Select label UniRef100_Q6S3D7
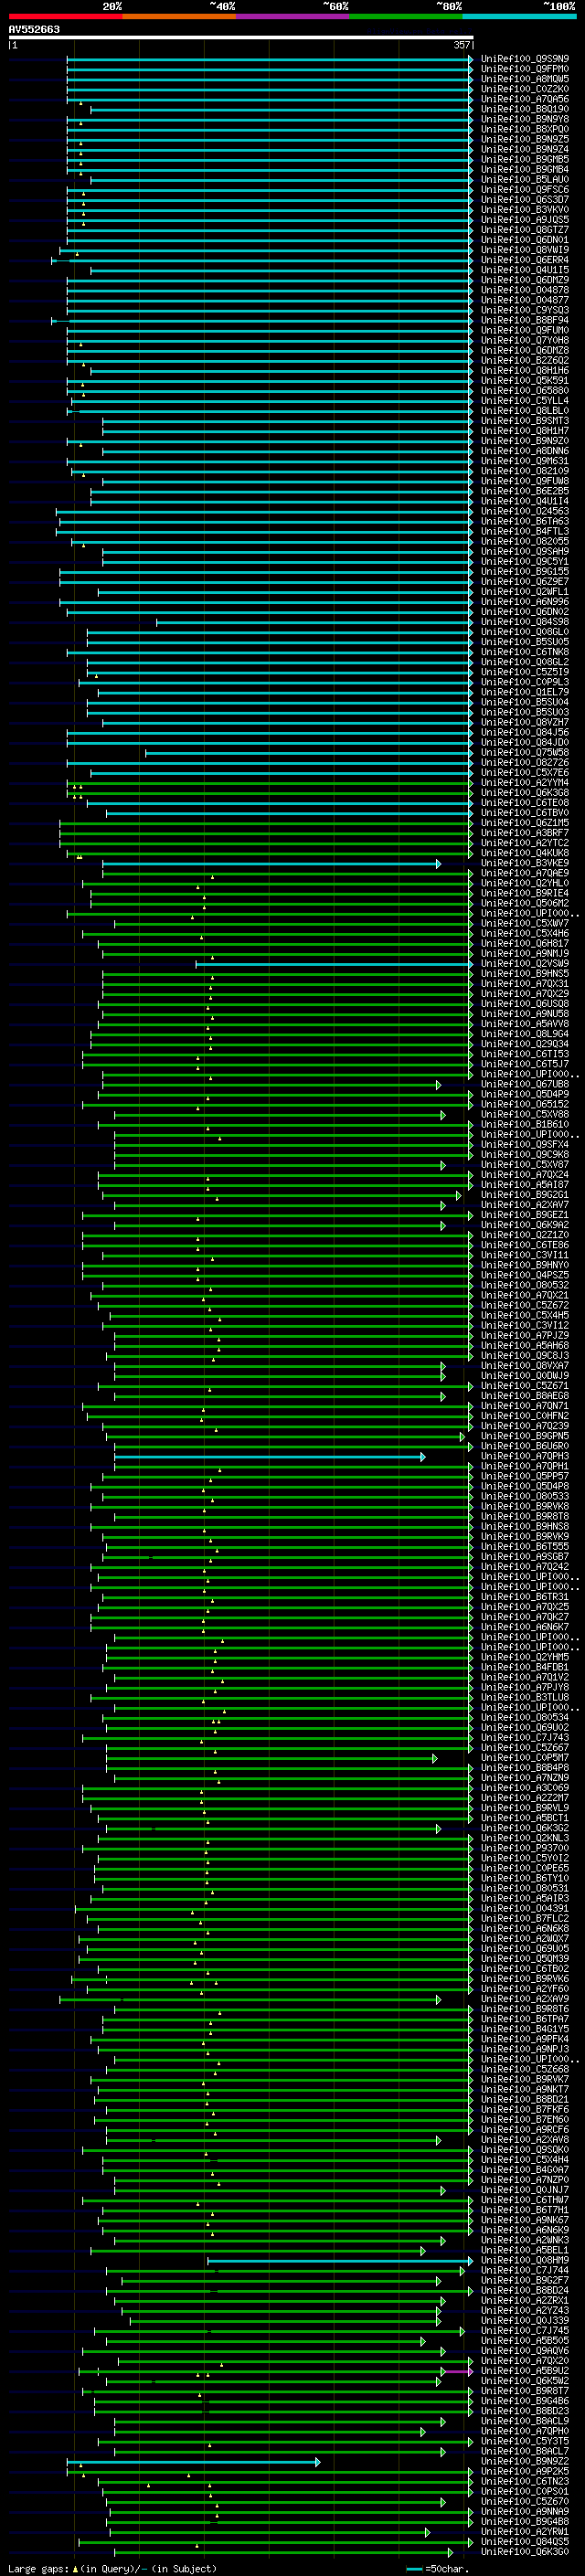Screen dimensions: 585x2576 [x=525, y=200]
